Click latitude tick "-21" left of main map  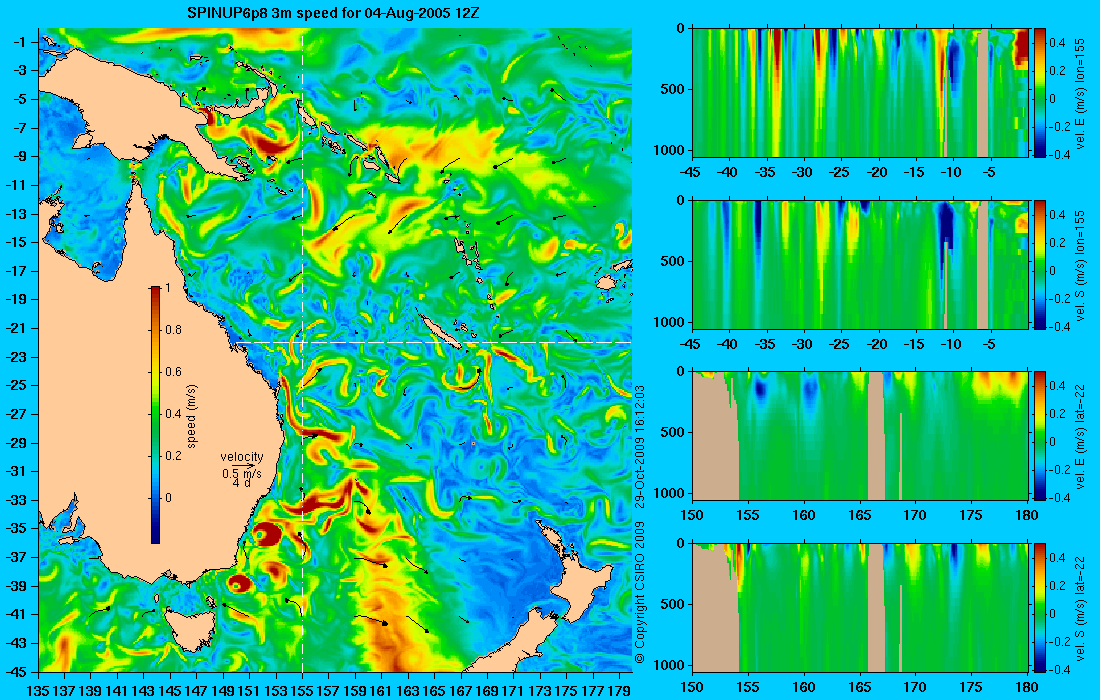pyautogui.click(x=18, y=328)
